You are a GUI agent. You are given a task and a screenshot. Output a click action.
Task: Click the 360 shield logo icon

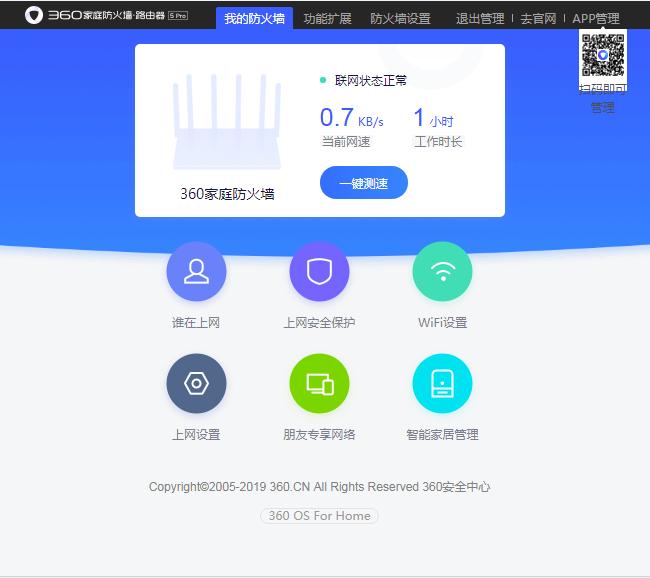point(34,15)
